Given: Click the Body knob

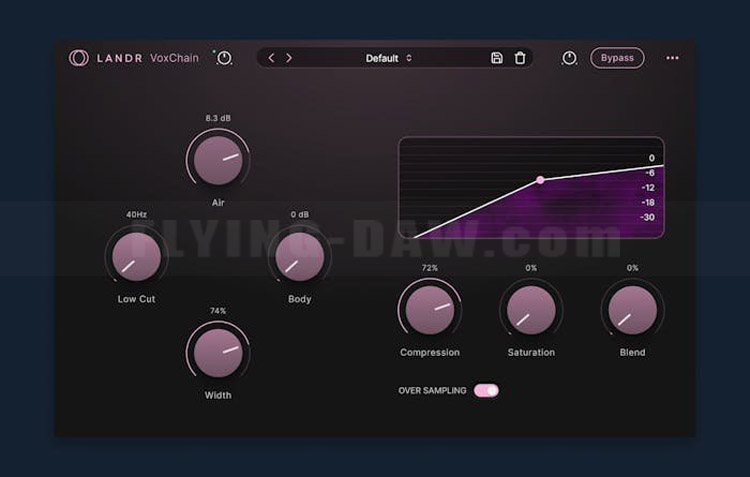Looking at the screenshot, I should tap(299, 256).
